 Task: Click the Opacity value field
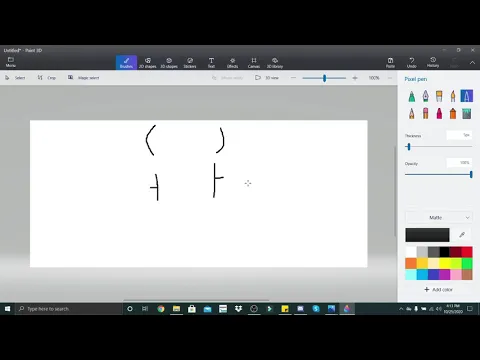[x=459, y=163]
